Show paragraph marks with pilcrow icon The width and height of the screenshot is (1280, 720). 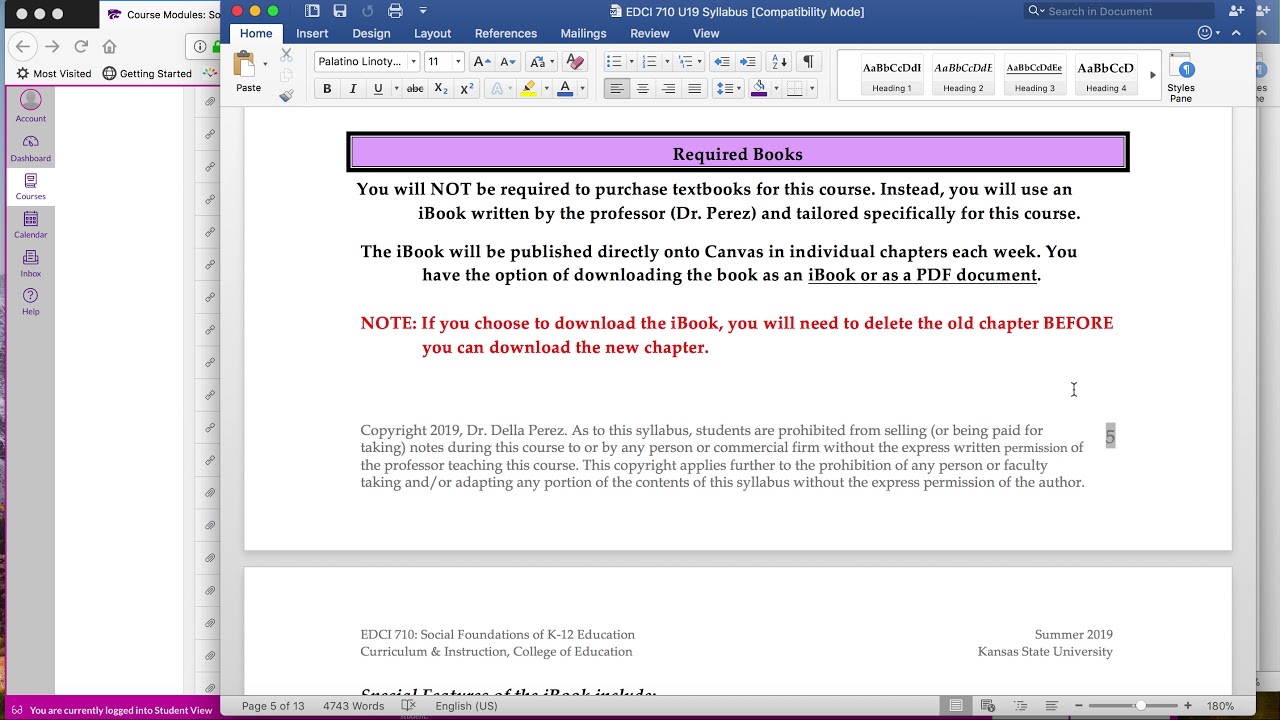808,62
